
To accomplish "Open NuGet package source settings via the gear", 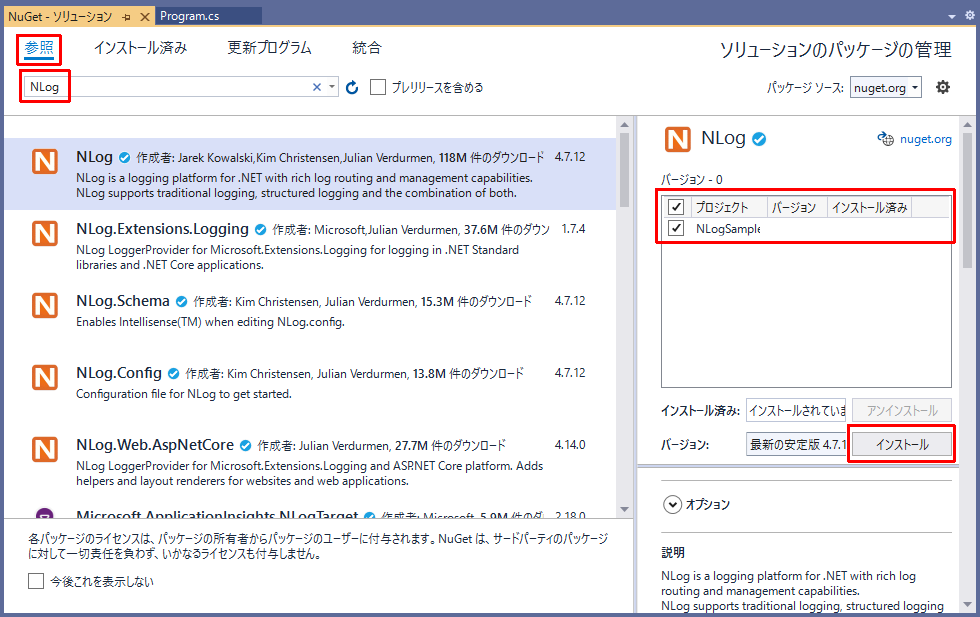I will pyautogui.click(x=941, y=87).
